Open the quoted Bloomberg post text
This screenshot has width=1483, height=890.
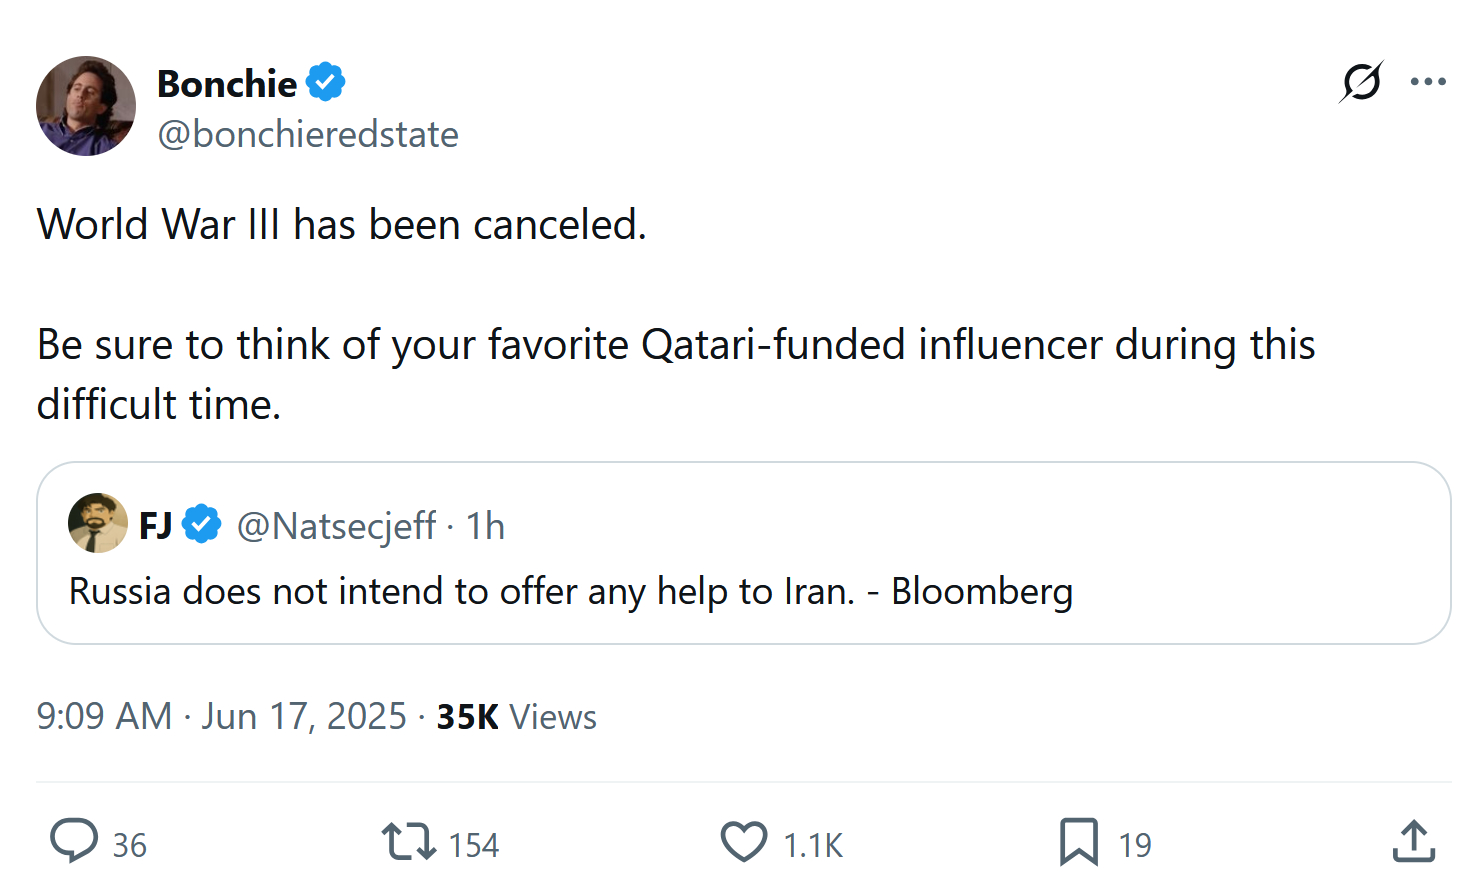click(570, 592)
